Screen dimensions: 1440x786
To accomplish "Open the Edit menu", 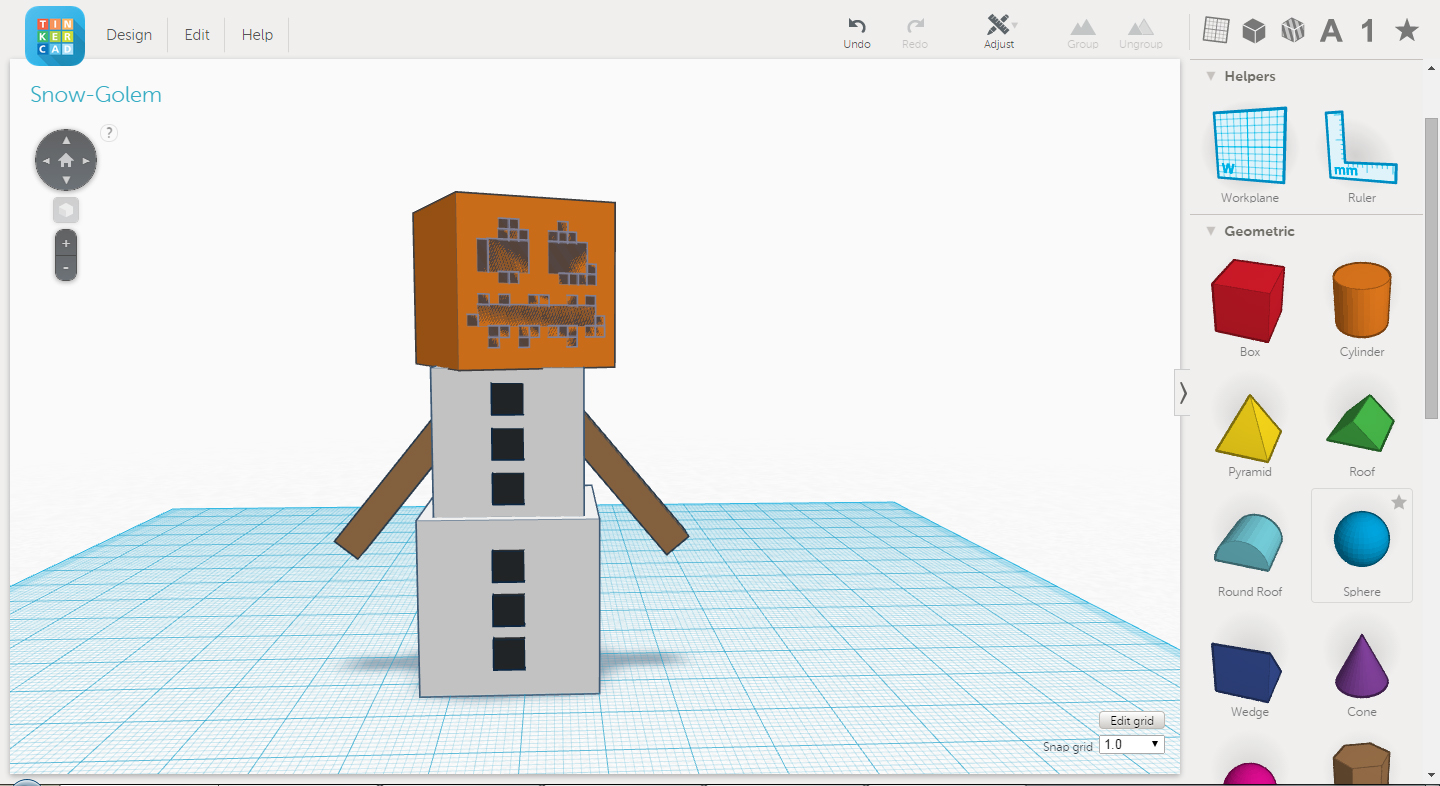I will point(197,35).
